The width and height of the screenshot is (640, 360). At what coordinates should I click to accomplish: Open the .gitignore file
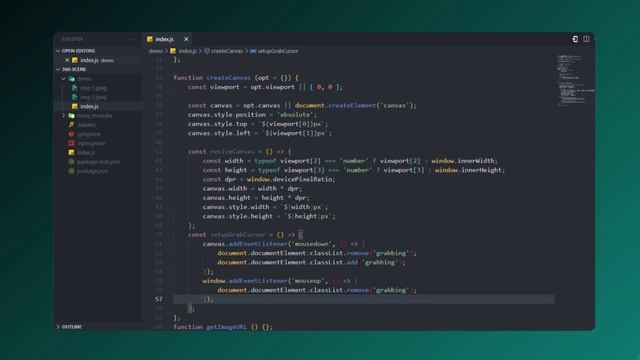pyautogui.click(x=89, y=134)
